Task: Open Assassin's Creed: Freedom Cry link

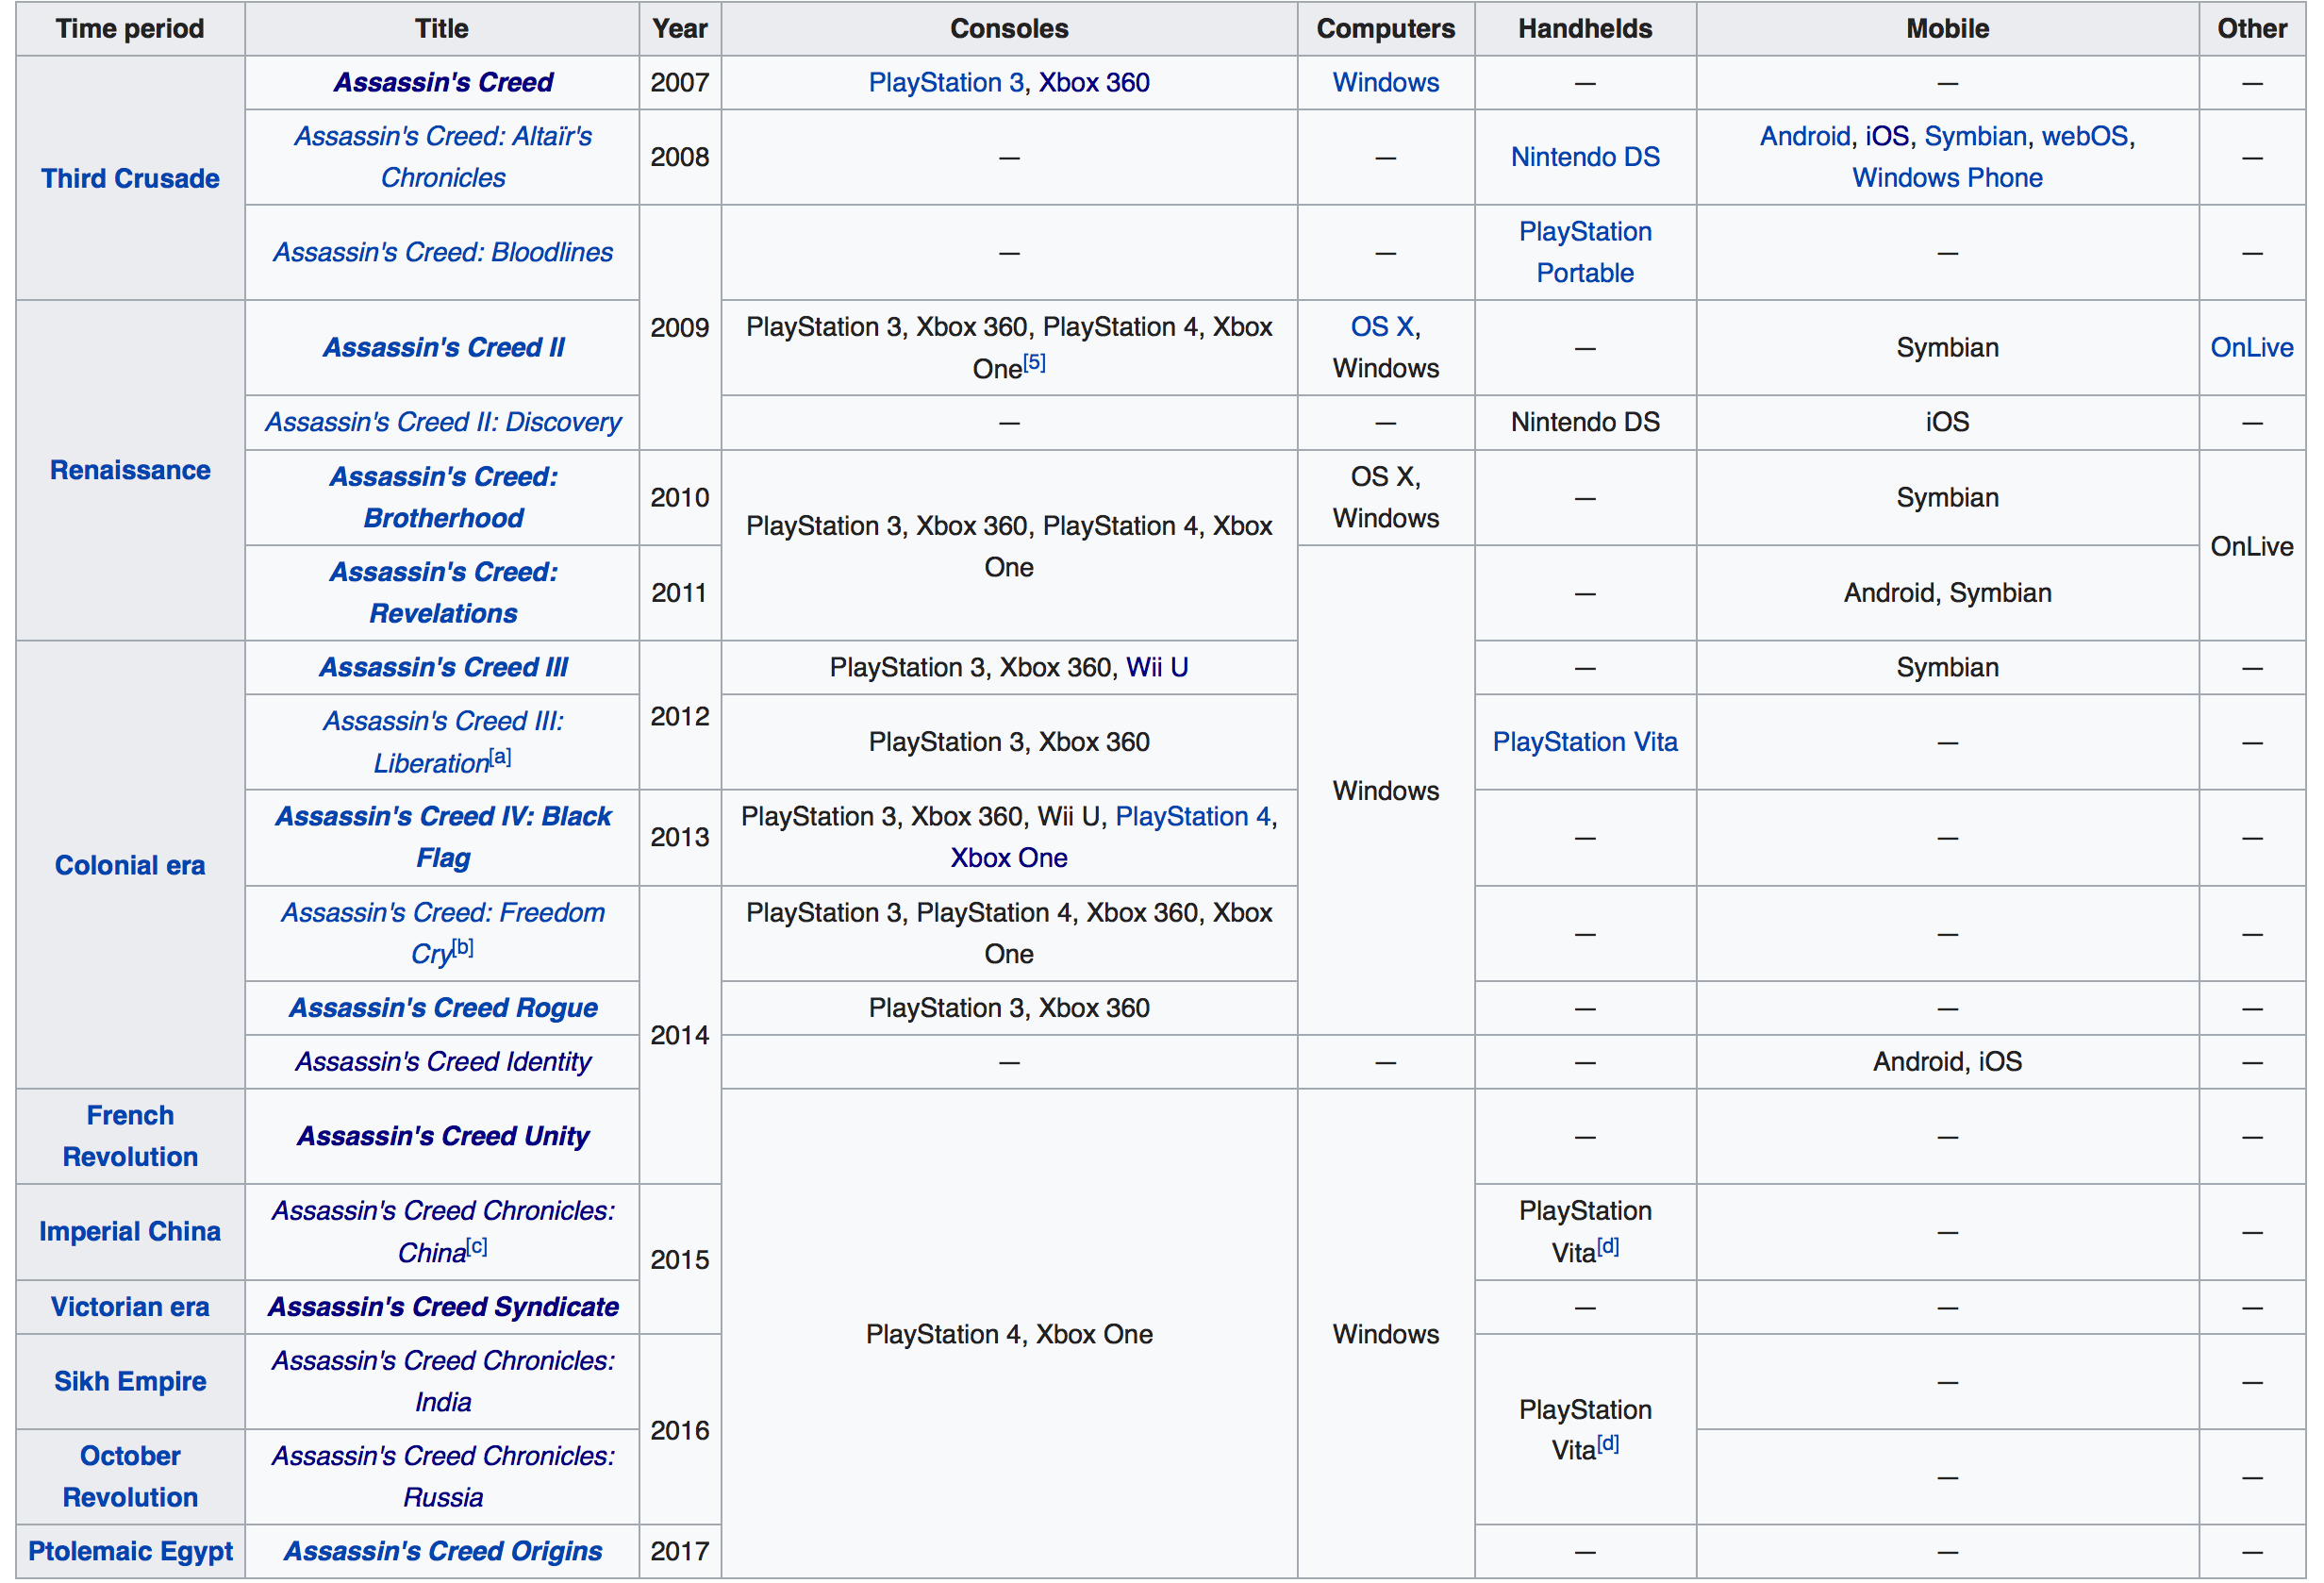Action: click(x=443, y=933)
